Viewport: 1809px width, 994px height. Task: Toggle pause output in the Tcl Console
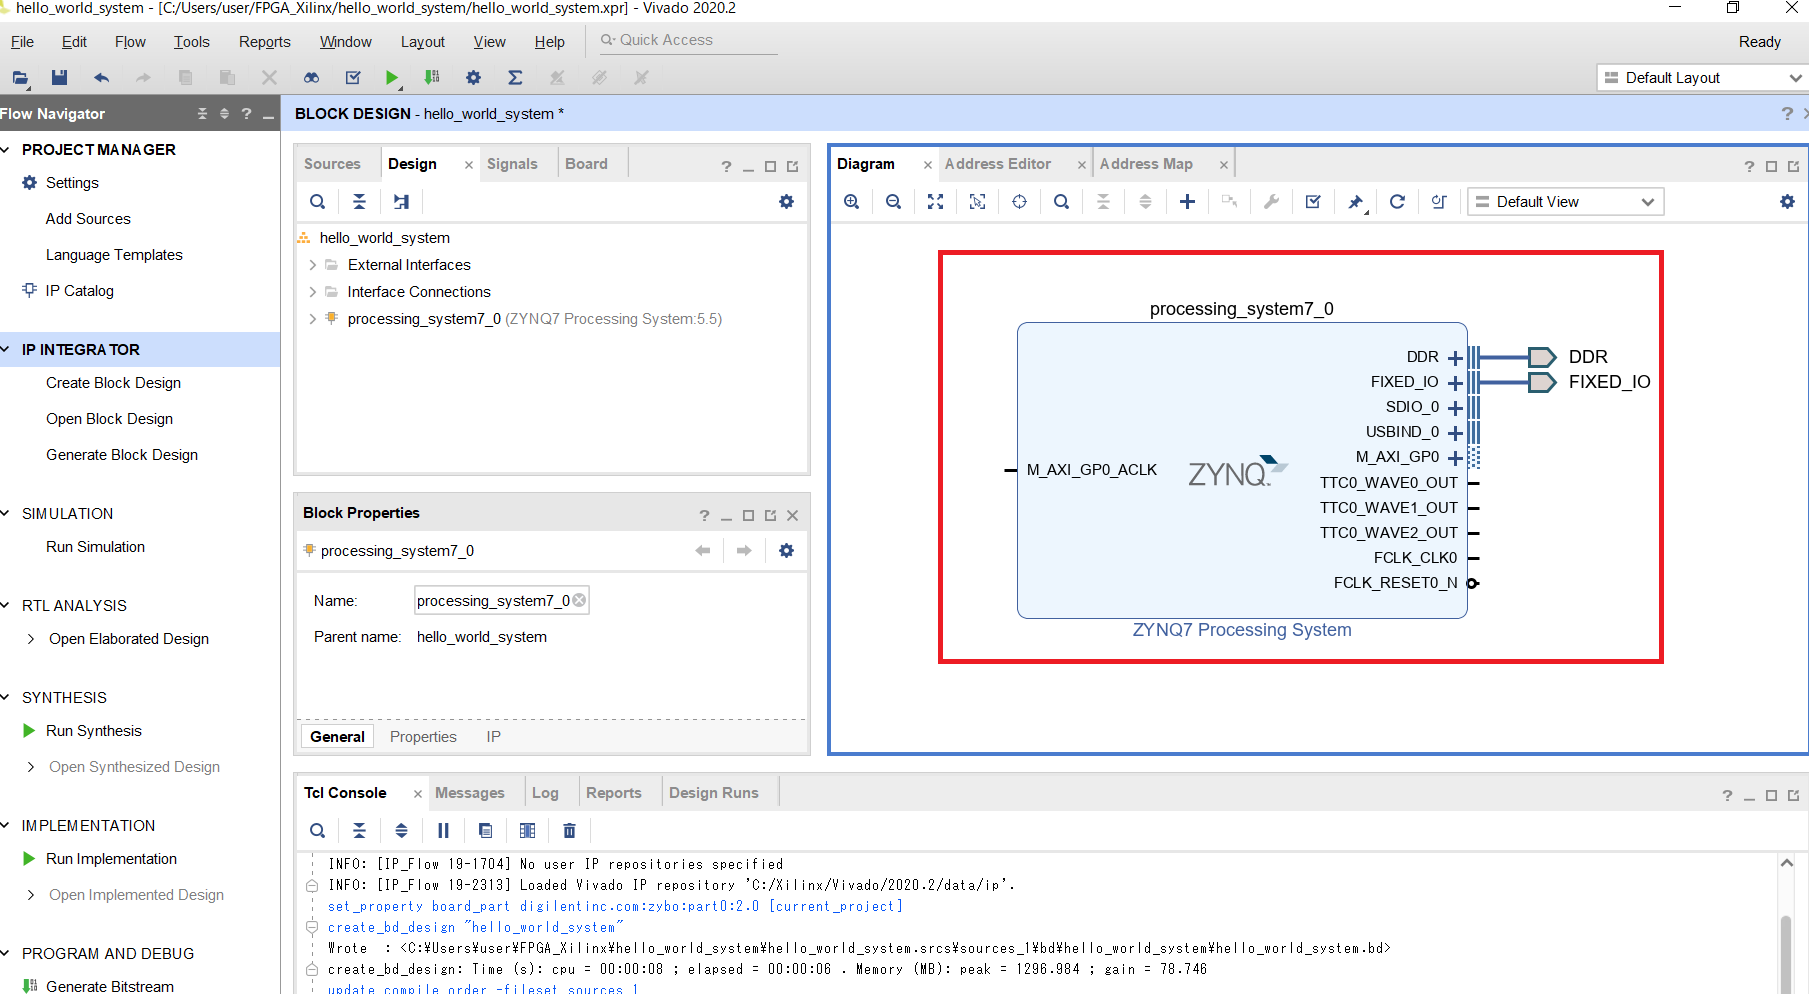(x=443, y=831)
